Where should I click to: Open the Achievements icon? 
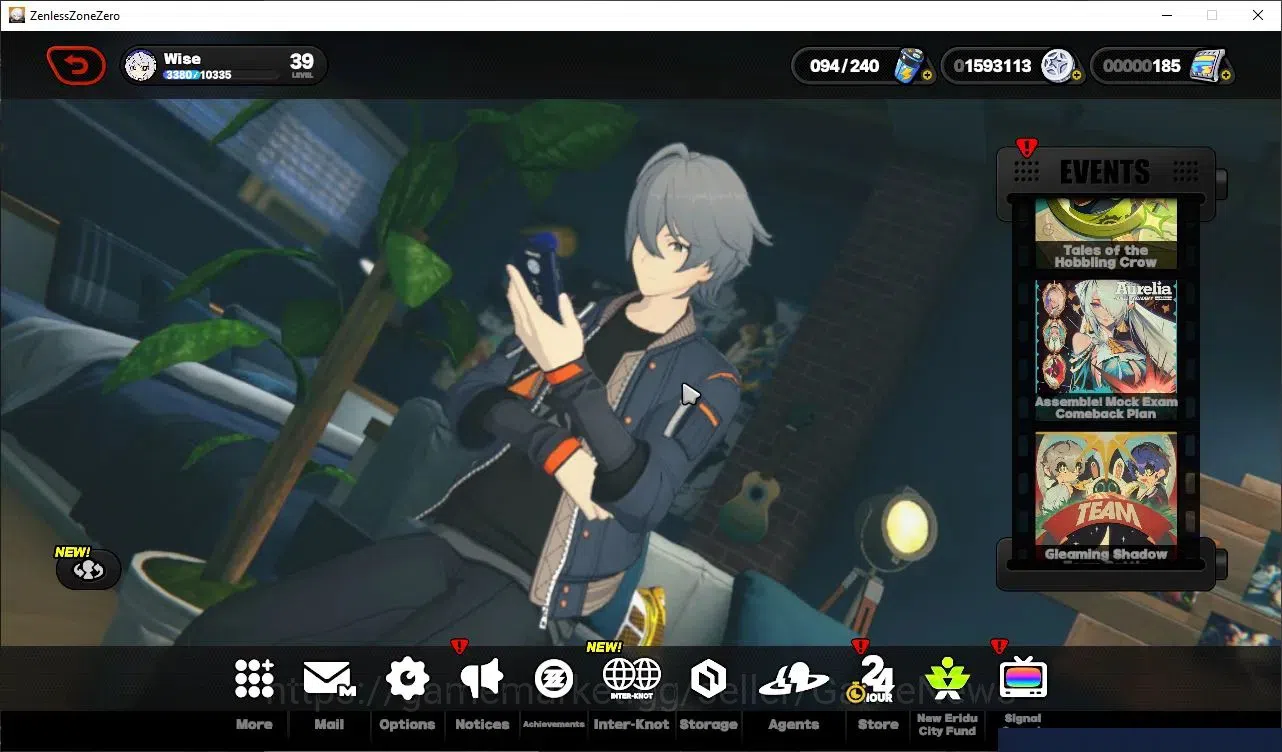(553, 679)
